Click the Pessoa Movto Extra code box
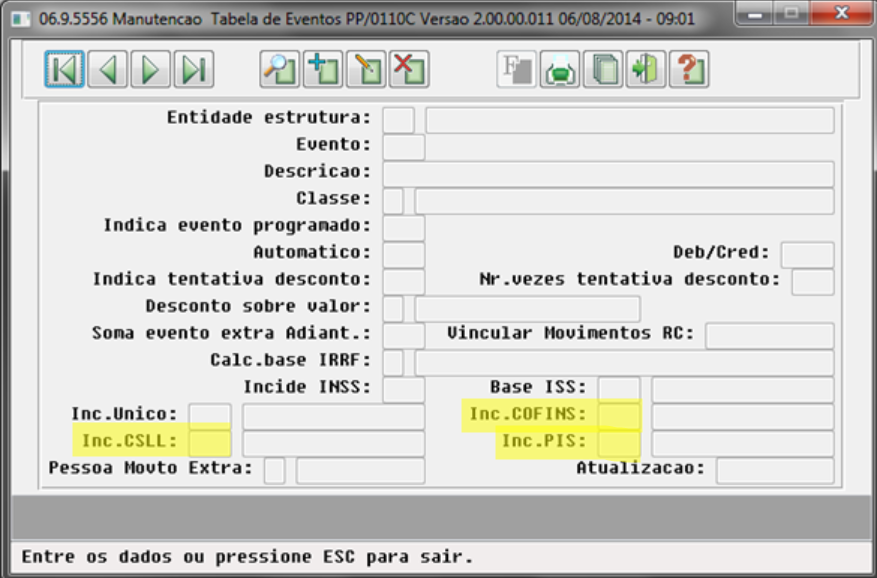 point(274,471)
